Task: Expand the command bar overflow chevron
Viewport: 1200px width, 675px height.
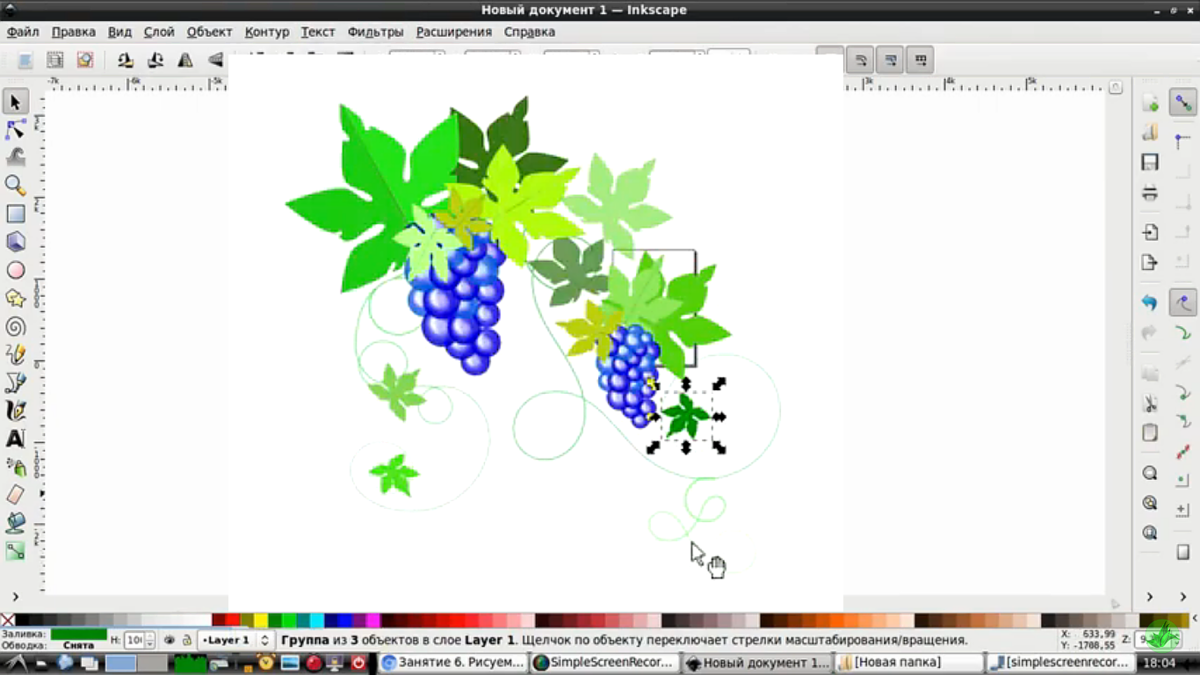Action: click(1150, 597)
